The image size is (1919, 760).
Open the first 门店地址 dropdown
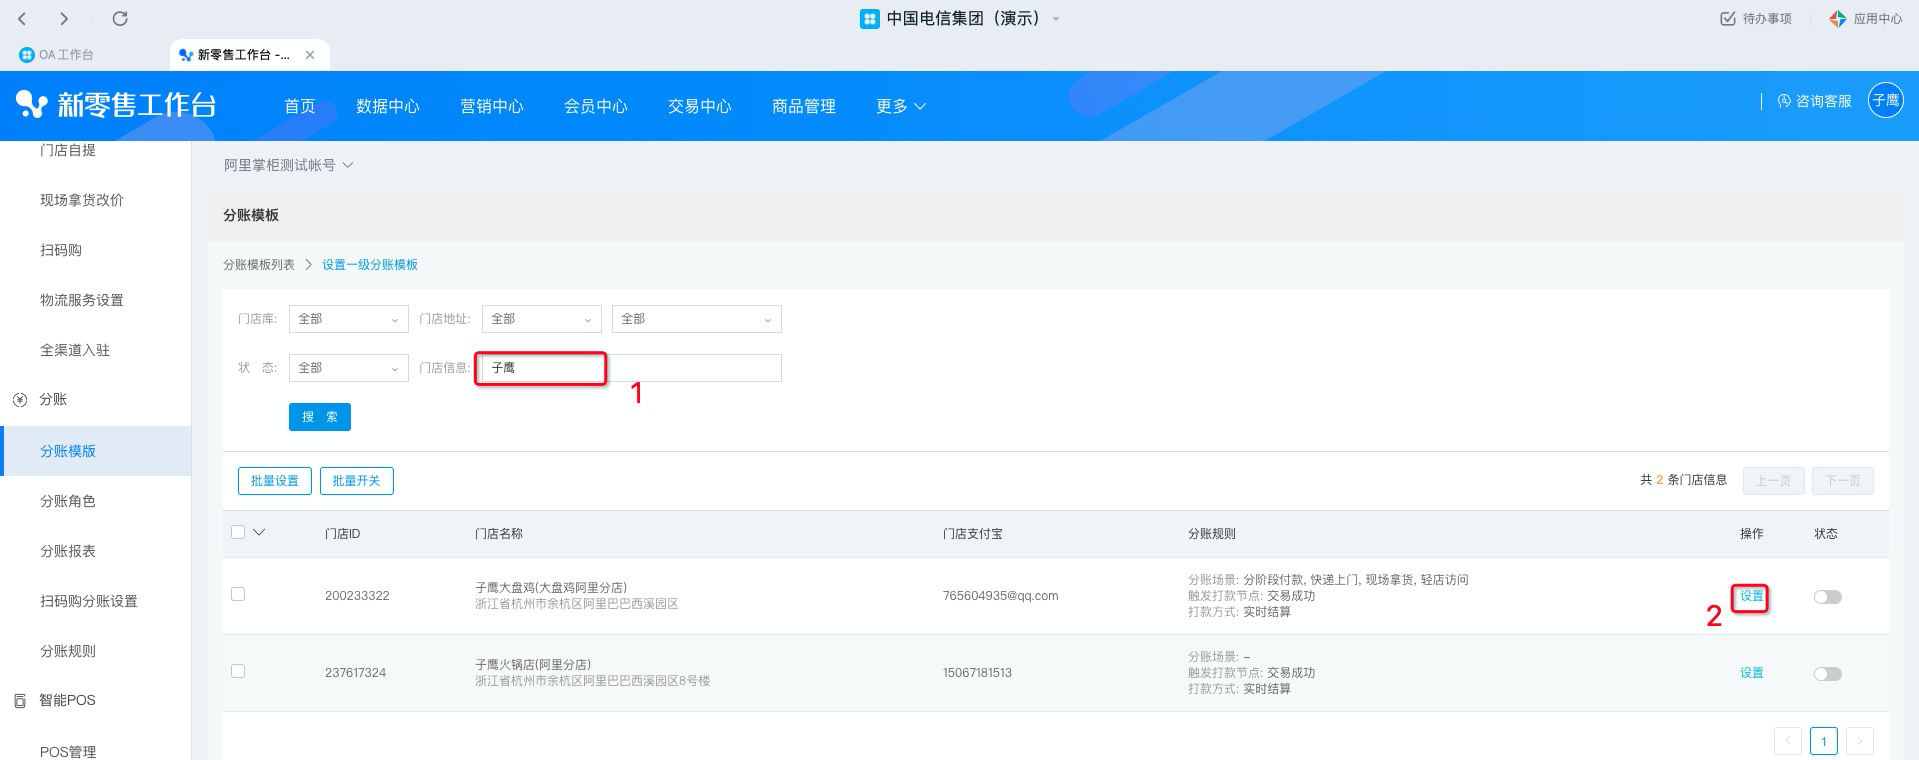coord(541,319)
